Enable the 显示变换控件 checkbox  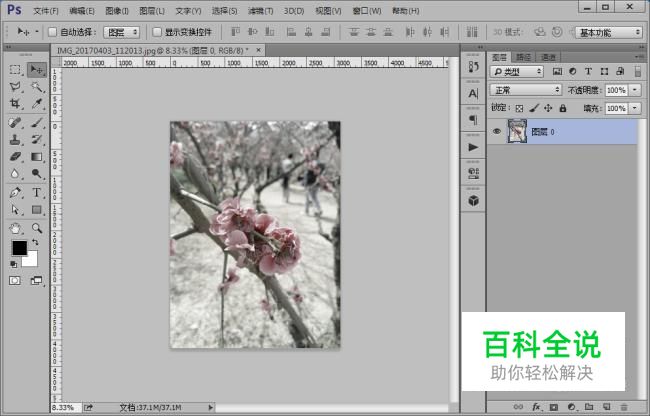157,32
